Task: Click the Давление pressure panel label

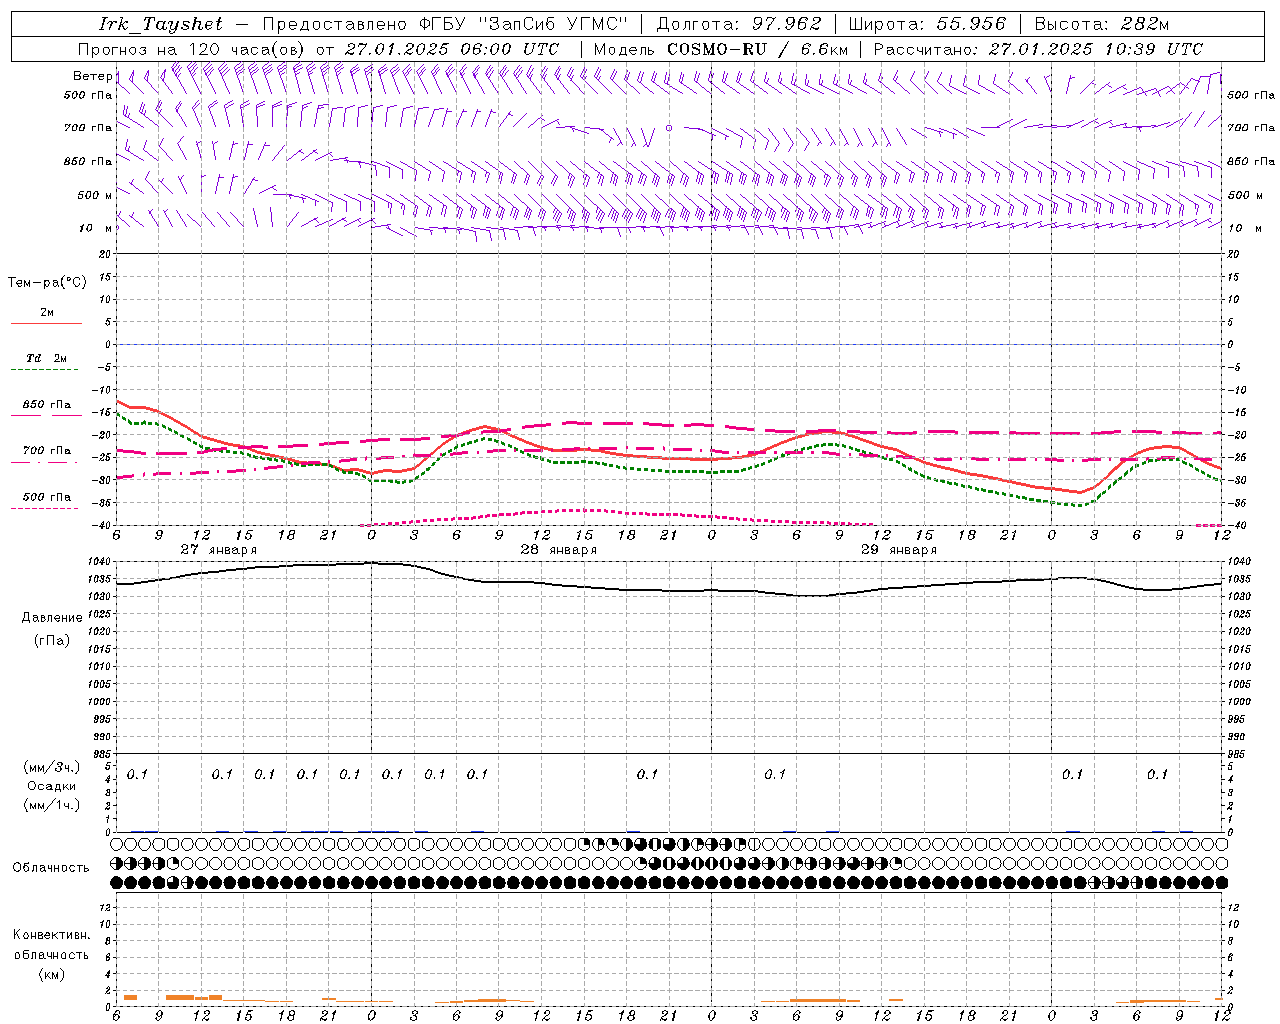Action: (52, 618)
